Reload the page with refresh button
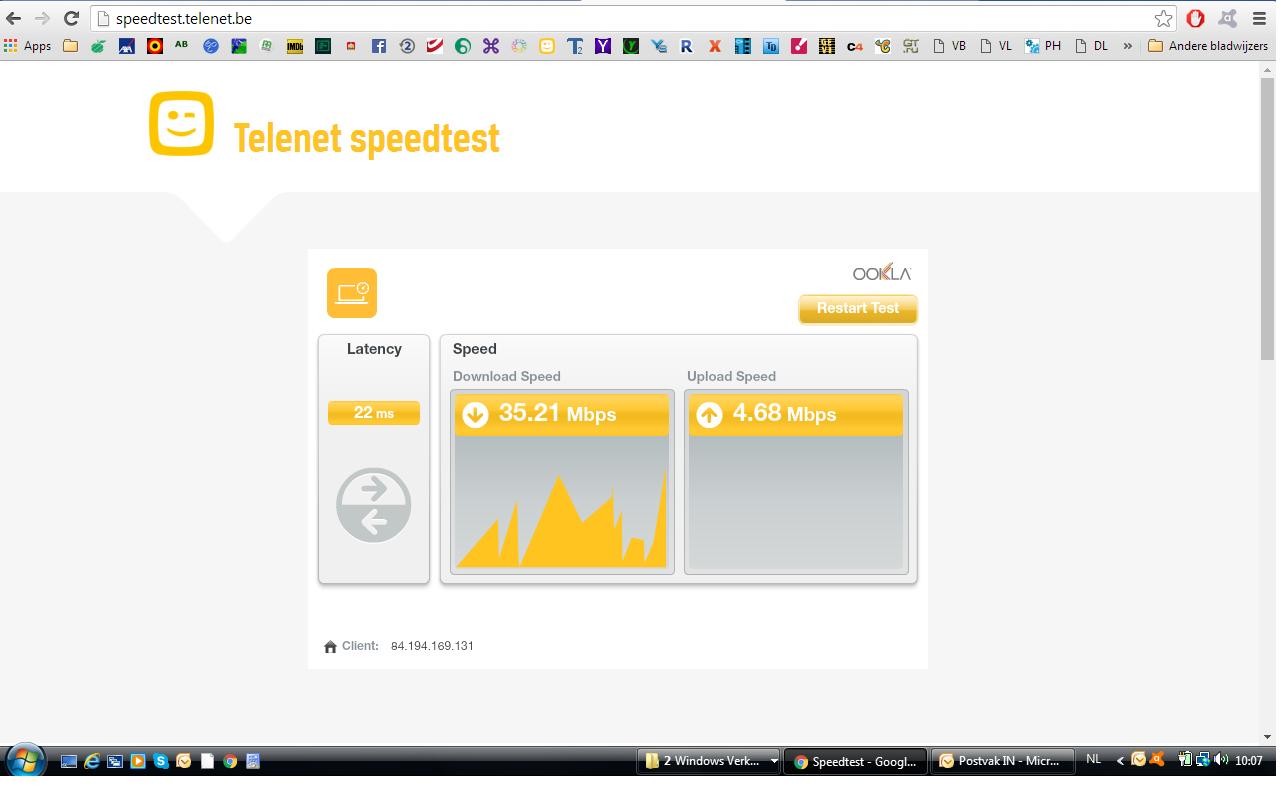 click(x=71, y=18)
